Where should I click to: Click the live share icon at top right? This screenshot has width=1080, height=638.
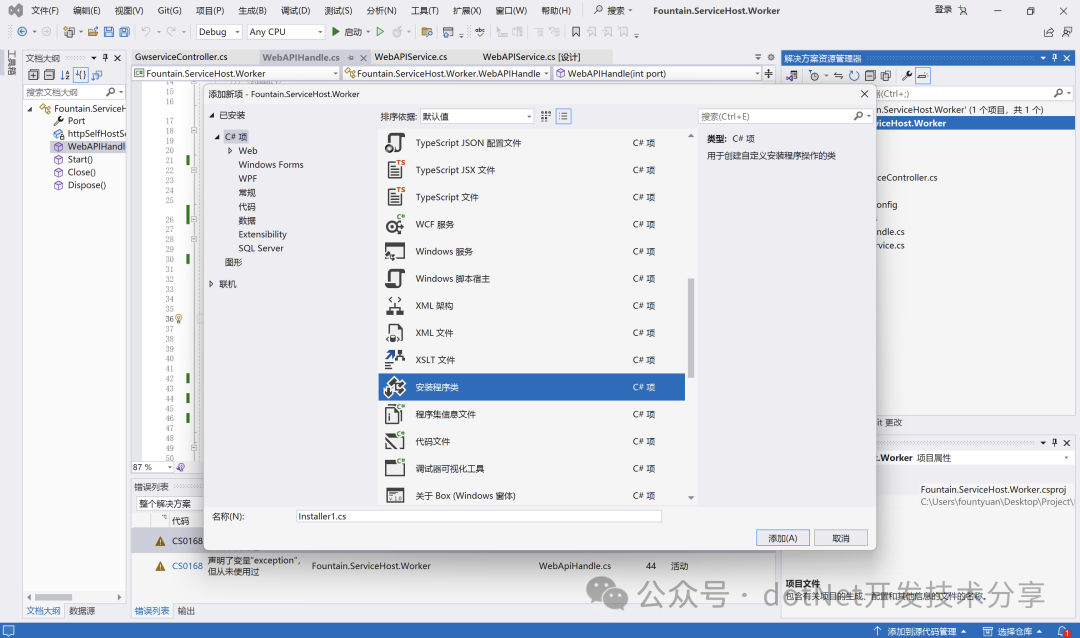pyautogui.click(x=1049, y=32)
